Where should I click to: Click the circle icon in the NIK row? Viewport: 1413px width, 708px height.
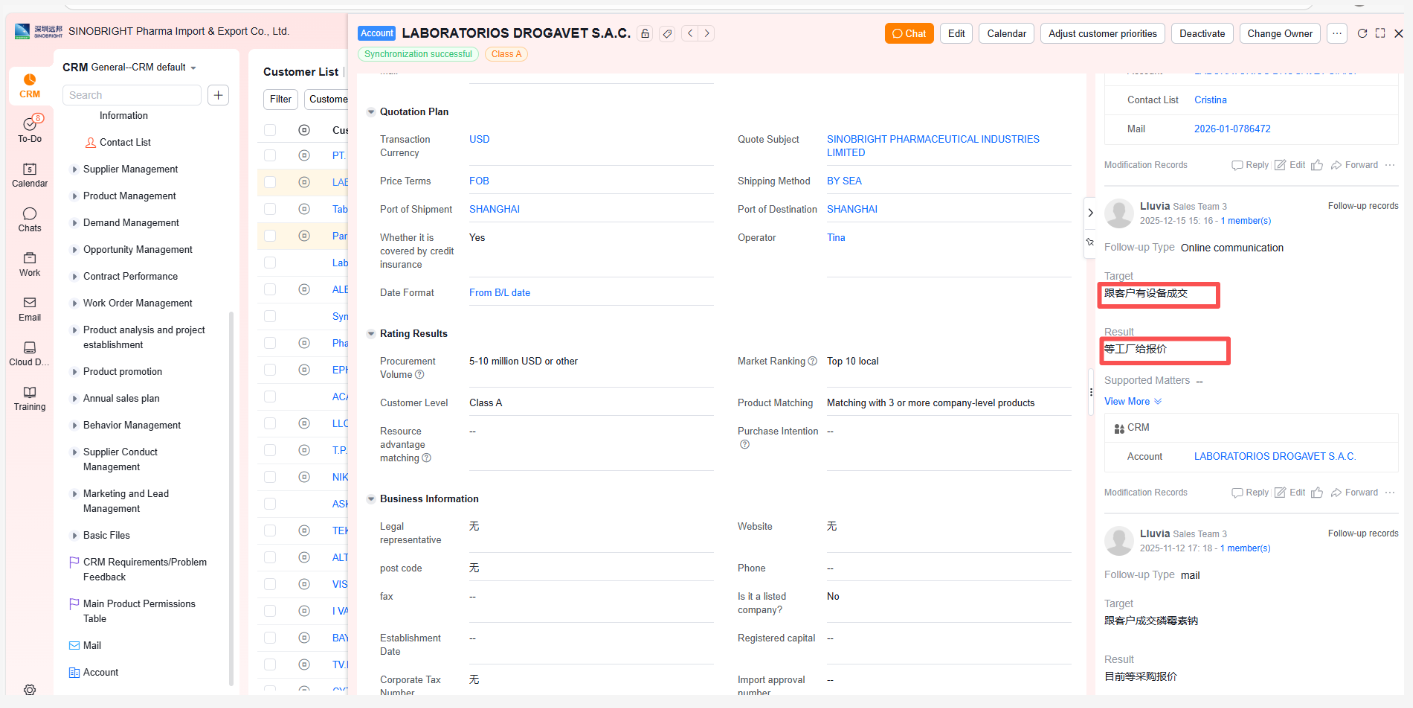(304, 477)
